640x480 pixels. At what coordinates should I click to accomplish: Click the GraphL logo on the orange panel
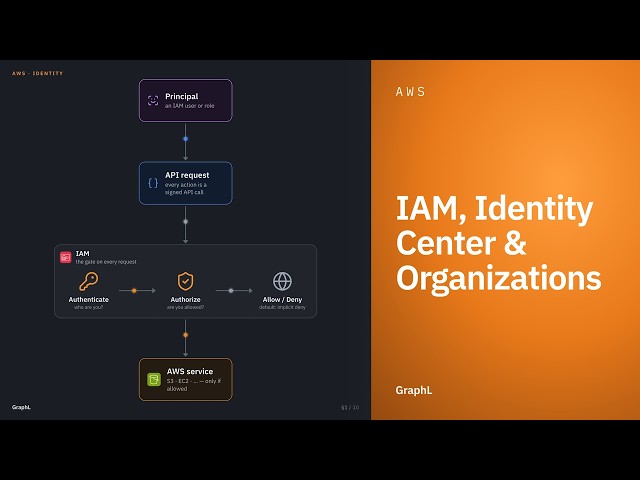tap(414, 390)
